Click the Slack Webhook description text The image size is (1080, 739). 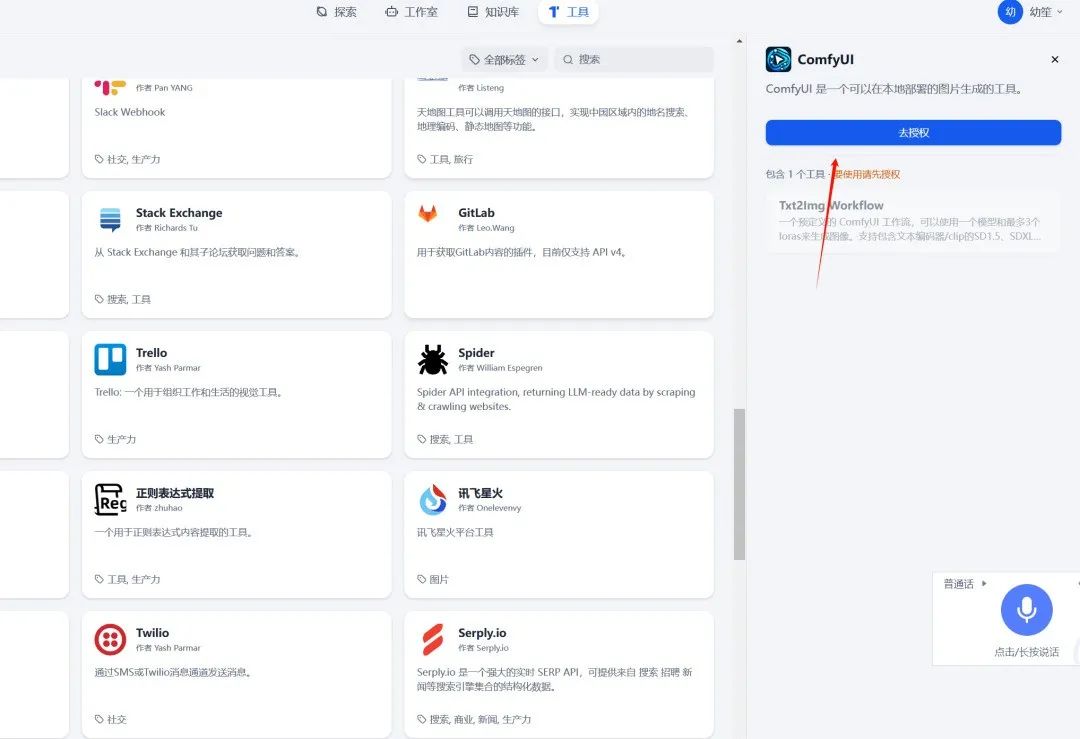coord(129,112)
